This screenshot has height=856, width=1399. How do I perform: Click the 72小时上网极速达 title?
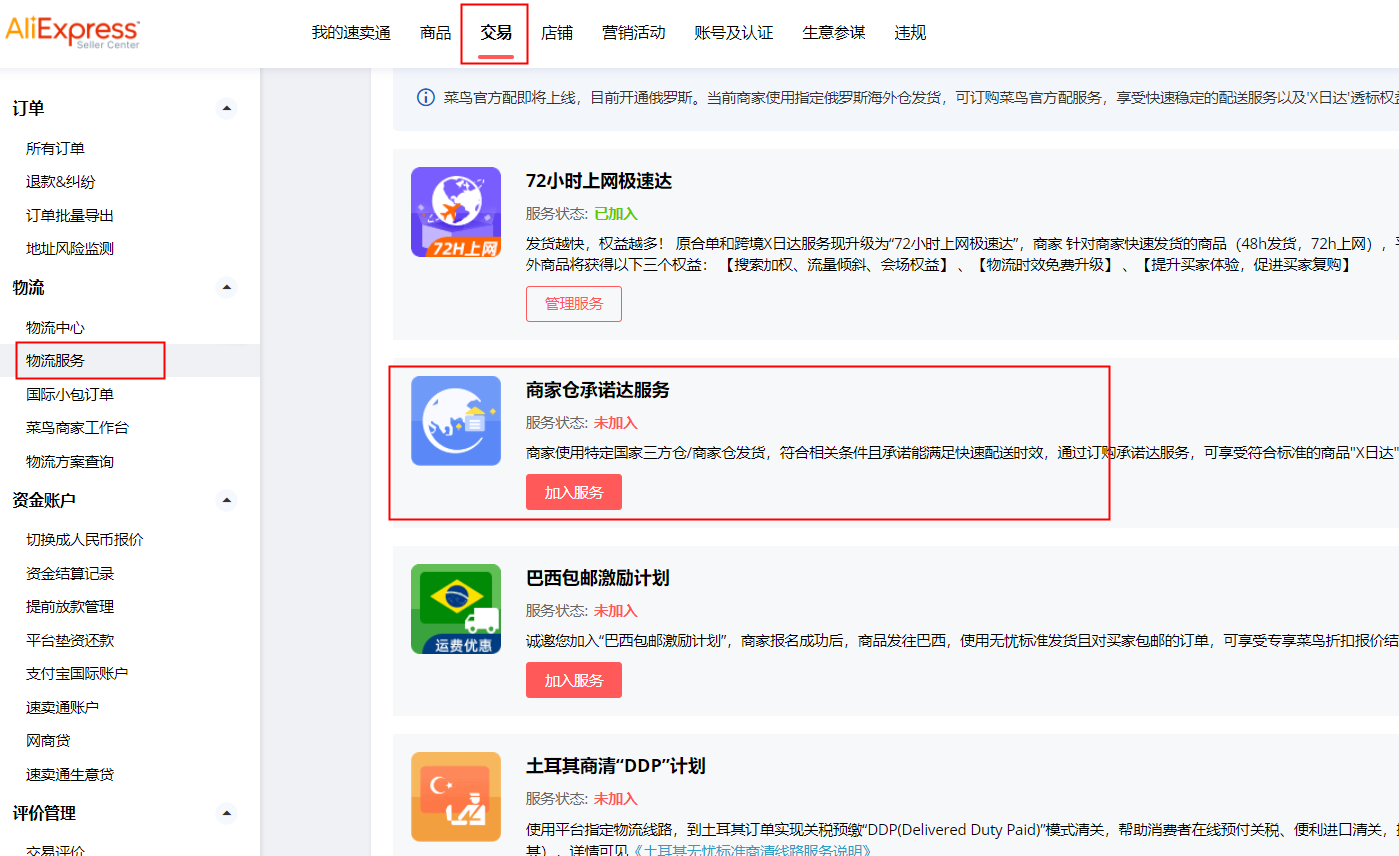tap(599, 181)
